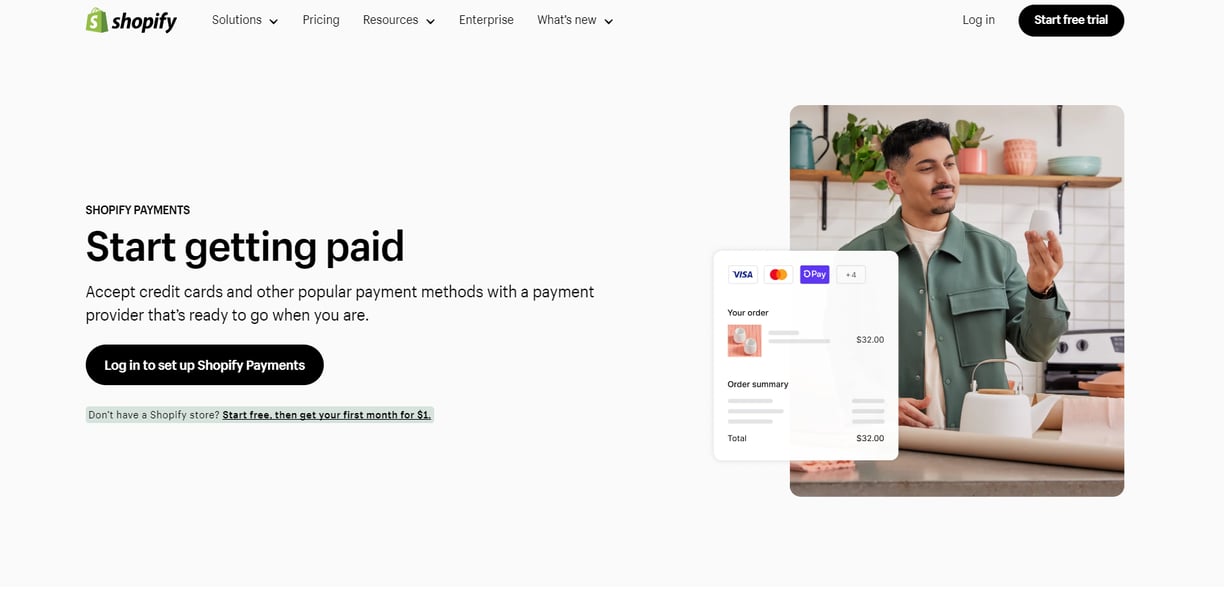Click the Start free trial button
The height and width of the screenshot is (598, 1224).
point(1071,20)
